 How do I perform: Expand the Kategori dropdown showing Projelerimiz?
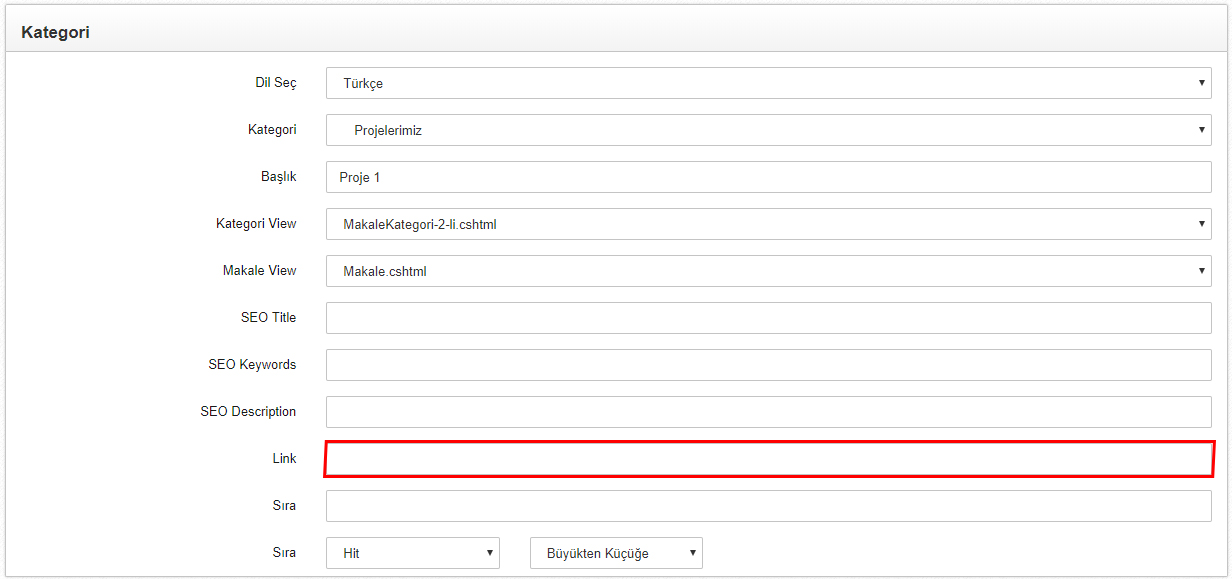point(769,130)
